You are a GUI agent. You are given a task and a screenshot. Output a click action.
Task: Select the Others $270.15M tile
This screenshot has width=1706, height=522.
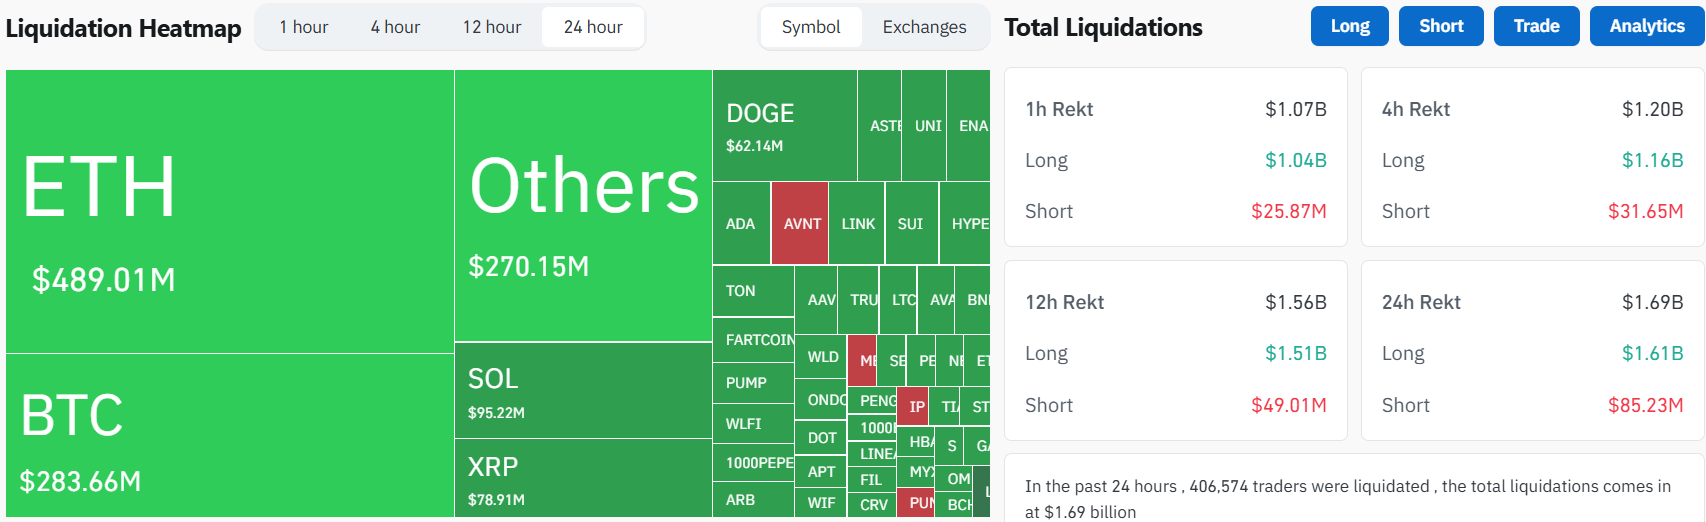[583, 206]
